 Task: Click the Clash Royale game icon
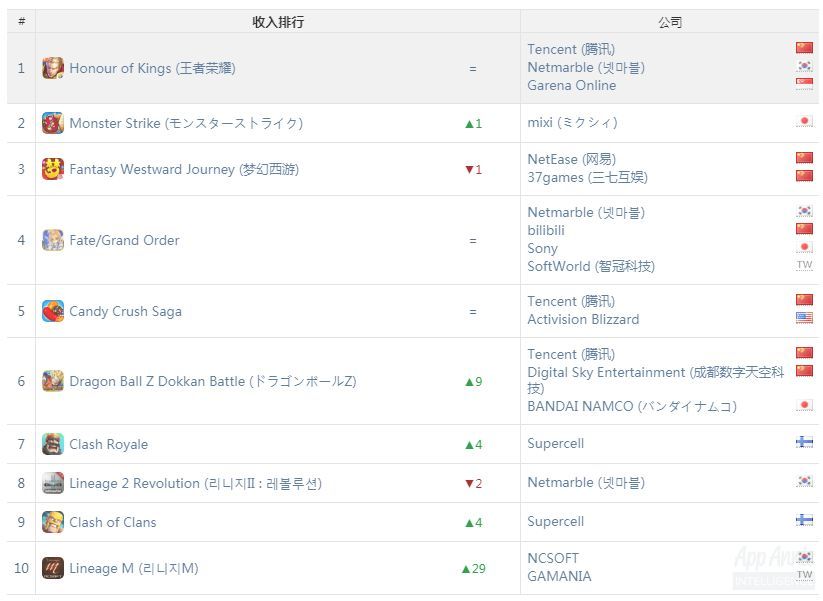53,444
